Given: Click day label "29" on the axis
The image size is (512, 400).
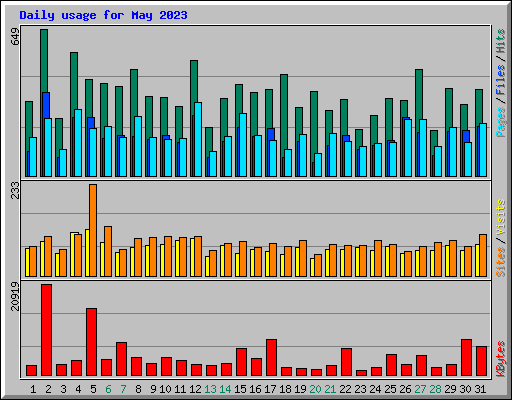Looking at the screenshot, I should tap(450, 389).
